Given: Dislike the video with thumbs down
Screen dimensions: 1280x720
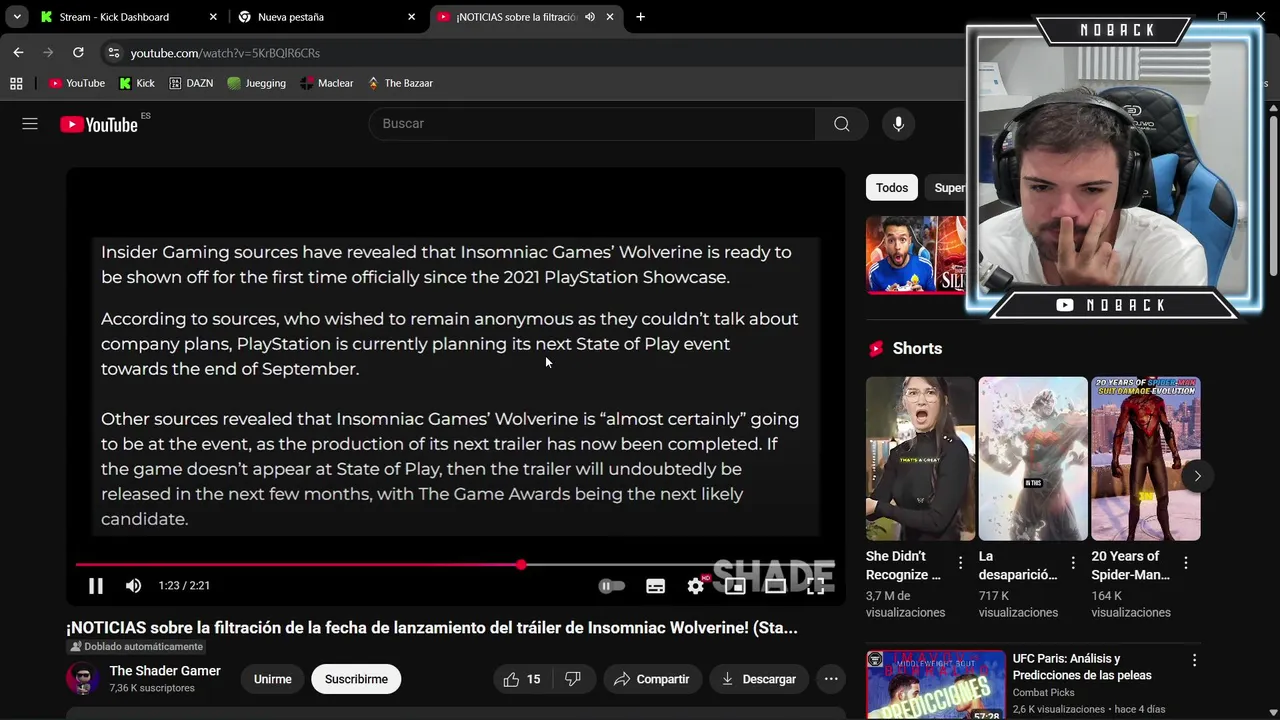Looking at the screenshot, I should [573, 679].
